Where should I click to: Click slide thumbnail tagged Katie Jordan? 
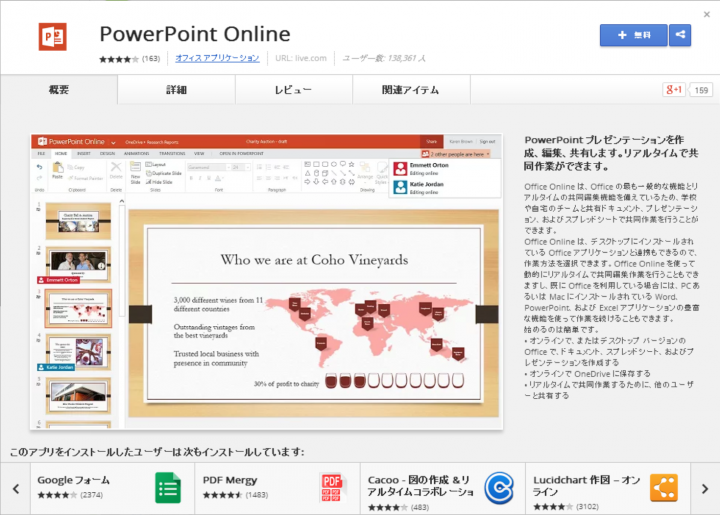click(78, 352)
